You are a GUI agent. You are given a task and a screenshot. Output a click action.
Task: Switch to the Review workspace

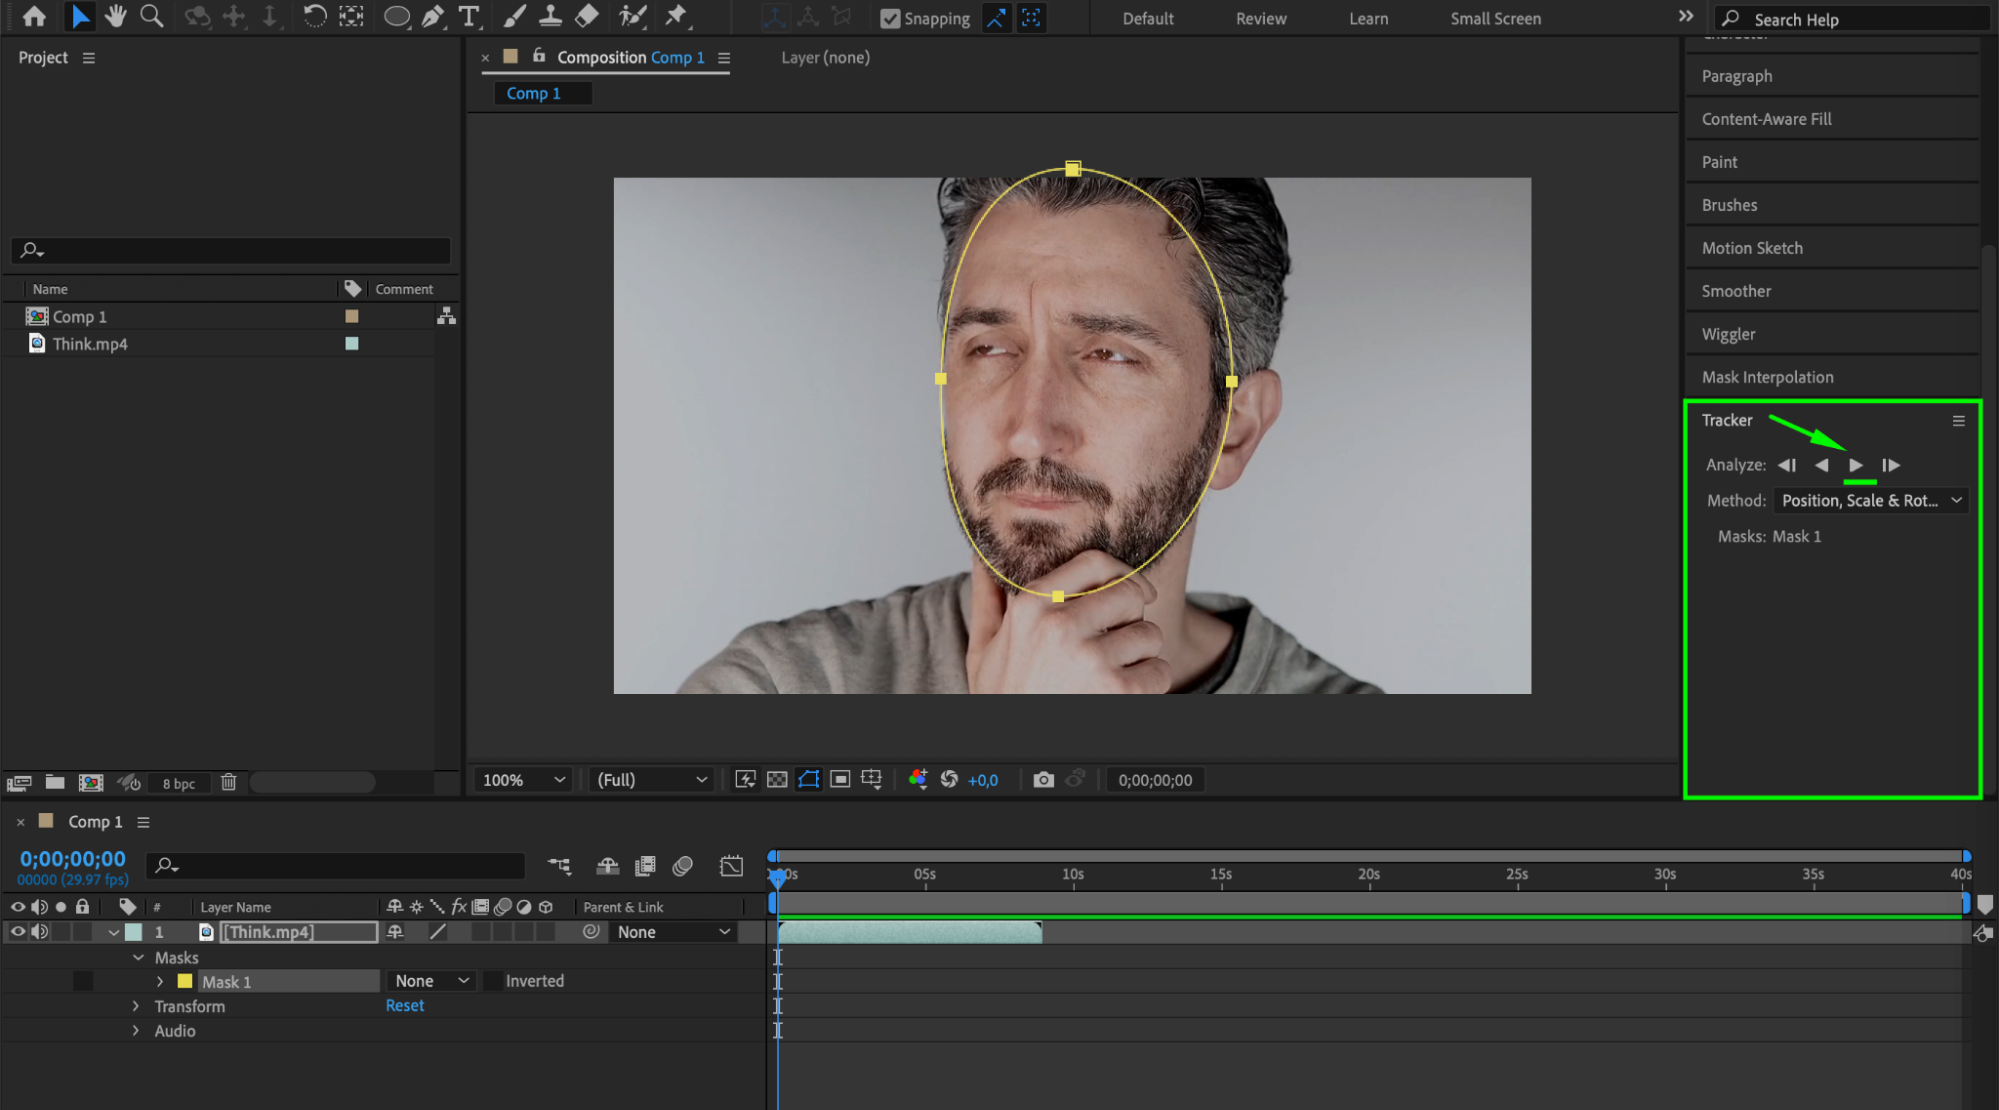tap(1260, 18)
